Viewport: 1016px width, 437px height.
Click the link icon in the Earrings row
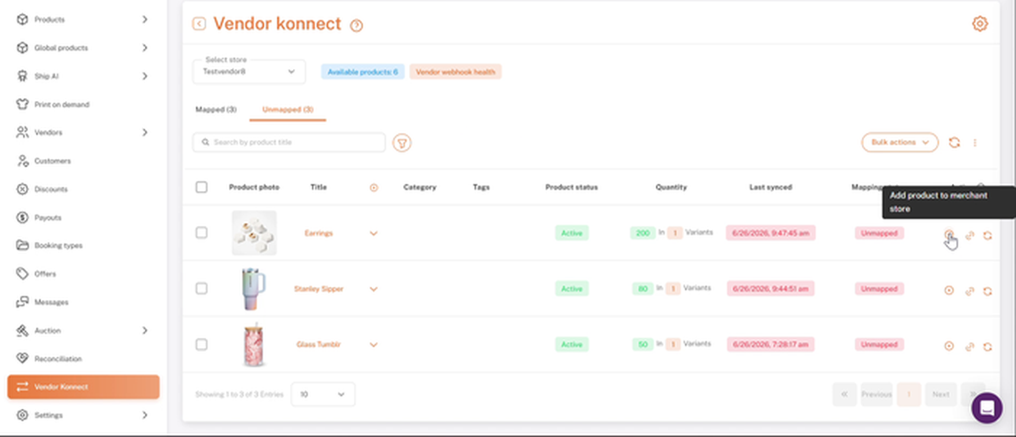969,235
